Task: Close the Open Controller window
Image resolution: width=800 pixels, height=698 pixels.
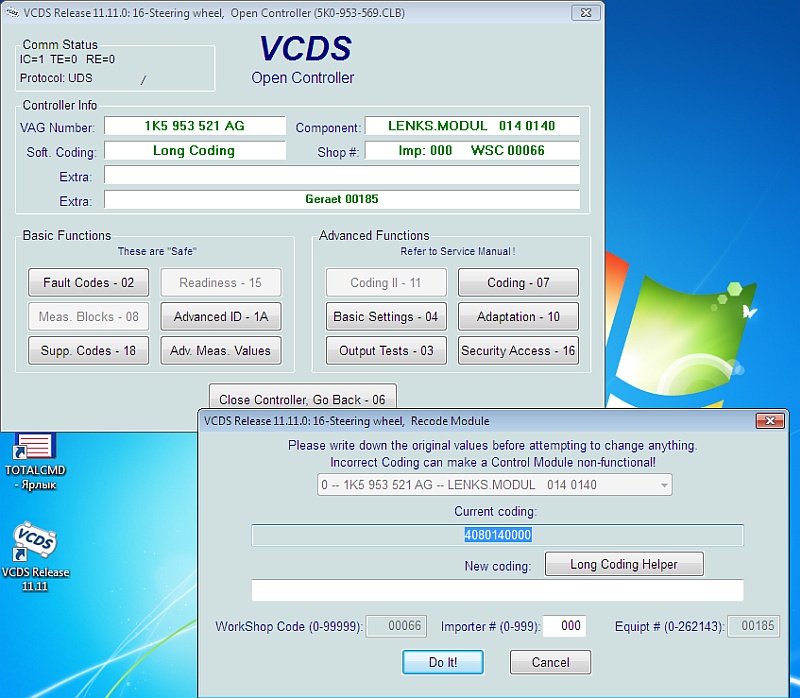Action: 585,13
